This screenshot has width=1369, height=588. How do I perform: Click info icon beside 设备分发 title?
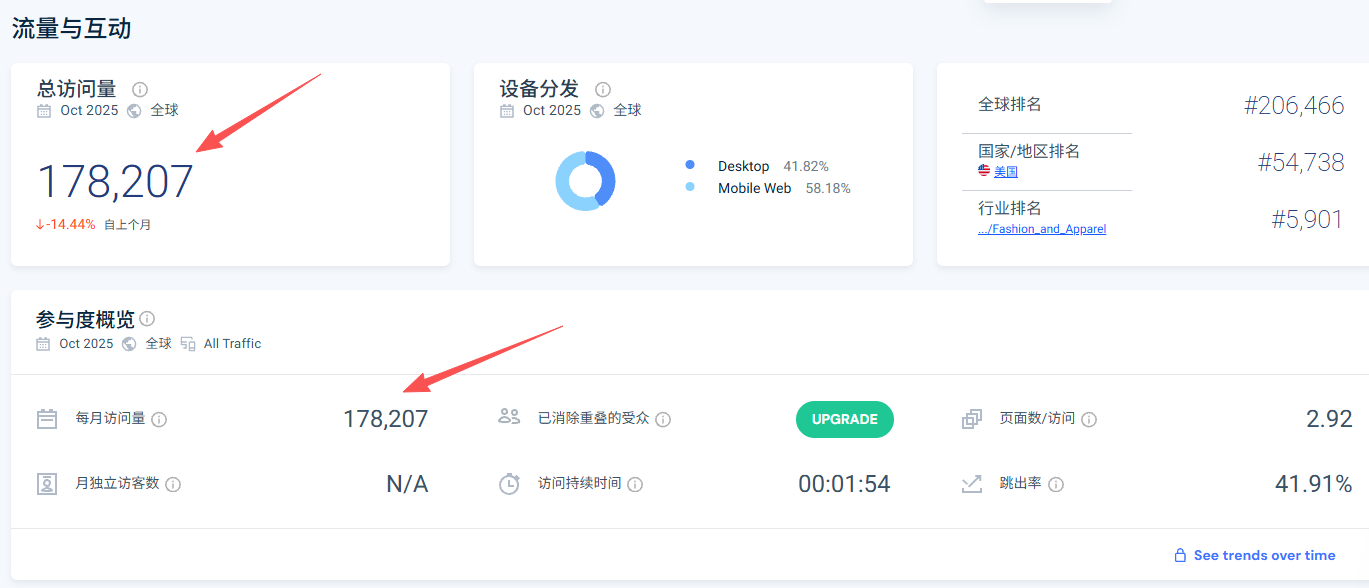603,90
